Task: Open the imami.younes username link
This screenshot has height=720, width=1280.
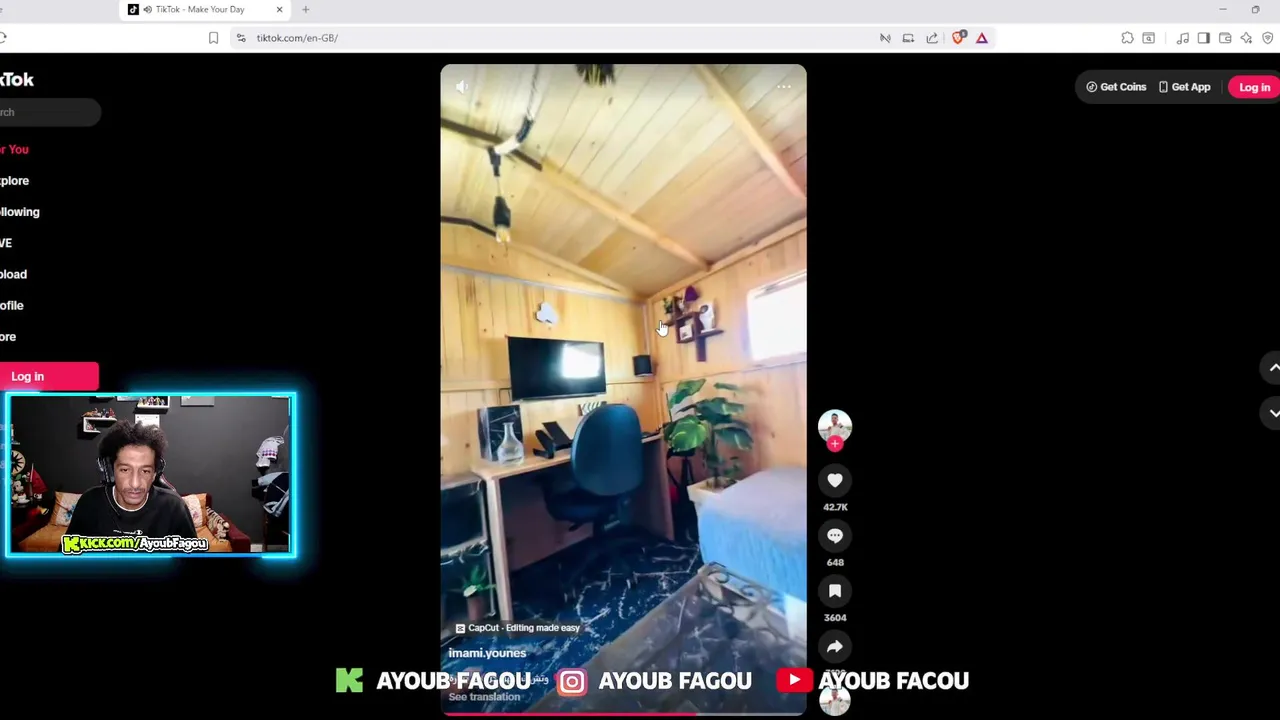Action: (487, 653)
